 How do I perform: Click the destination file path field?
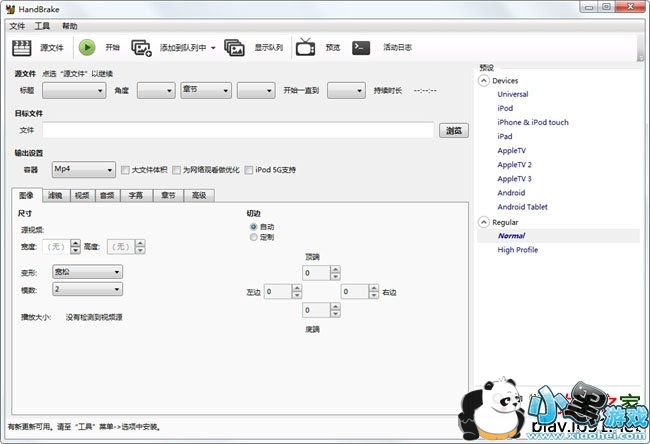click(238, 130)
